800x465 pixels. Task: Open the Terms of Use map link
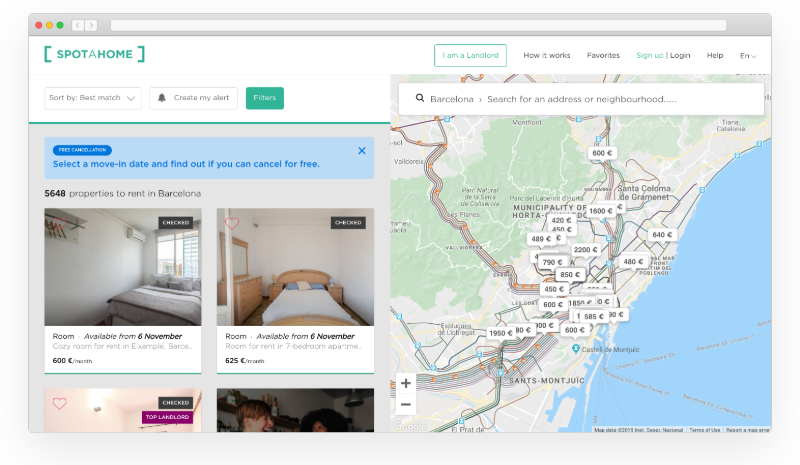(704, 430)
